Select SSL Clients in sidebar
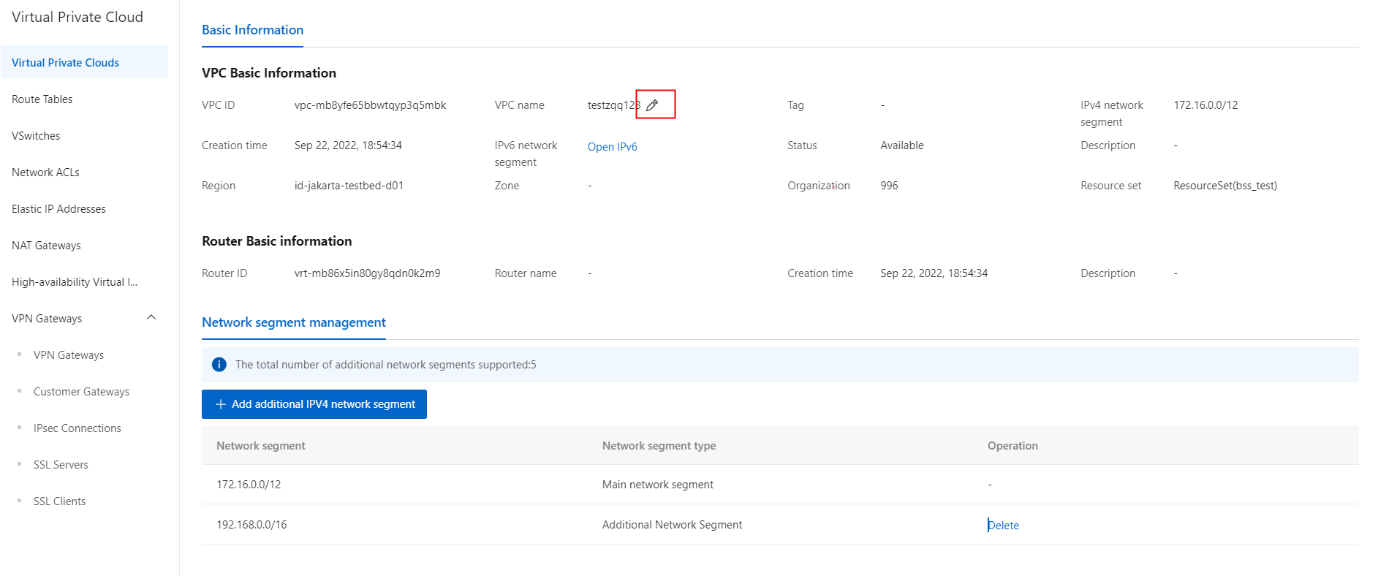 (x=59, y=501)
